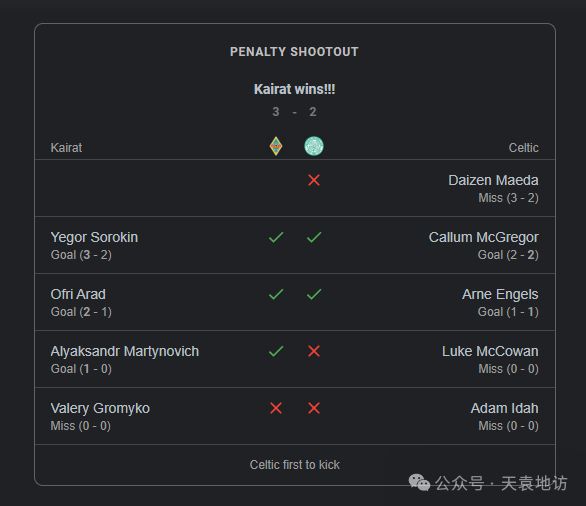This screenshot has width=586, height=506.
Task: Click the green goal check for Arne Engels
Action: (314, 294)
